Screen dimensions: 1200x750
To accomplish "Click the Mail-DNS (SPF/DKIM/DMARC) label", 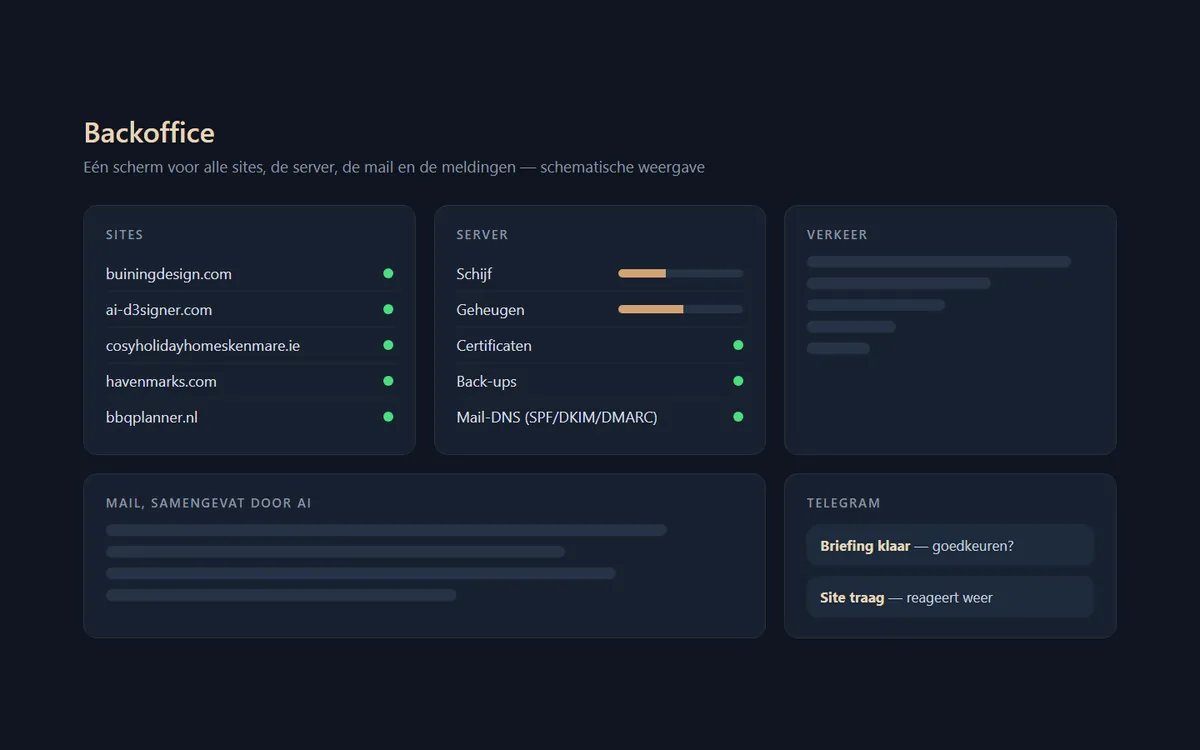I will point(557,418).
